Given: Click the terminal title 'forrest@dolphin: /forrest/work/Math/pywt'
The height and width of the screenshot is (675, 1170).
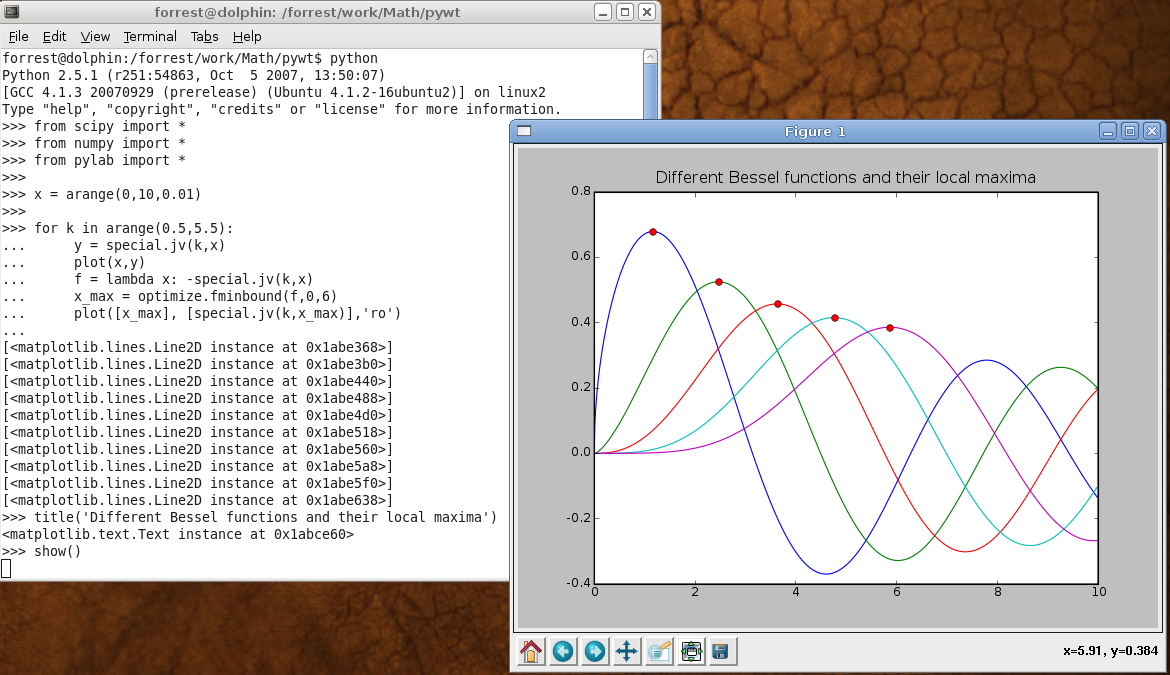Looking at the screenshot, I should [x=307, y=13].
